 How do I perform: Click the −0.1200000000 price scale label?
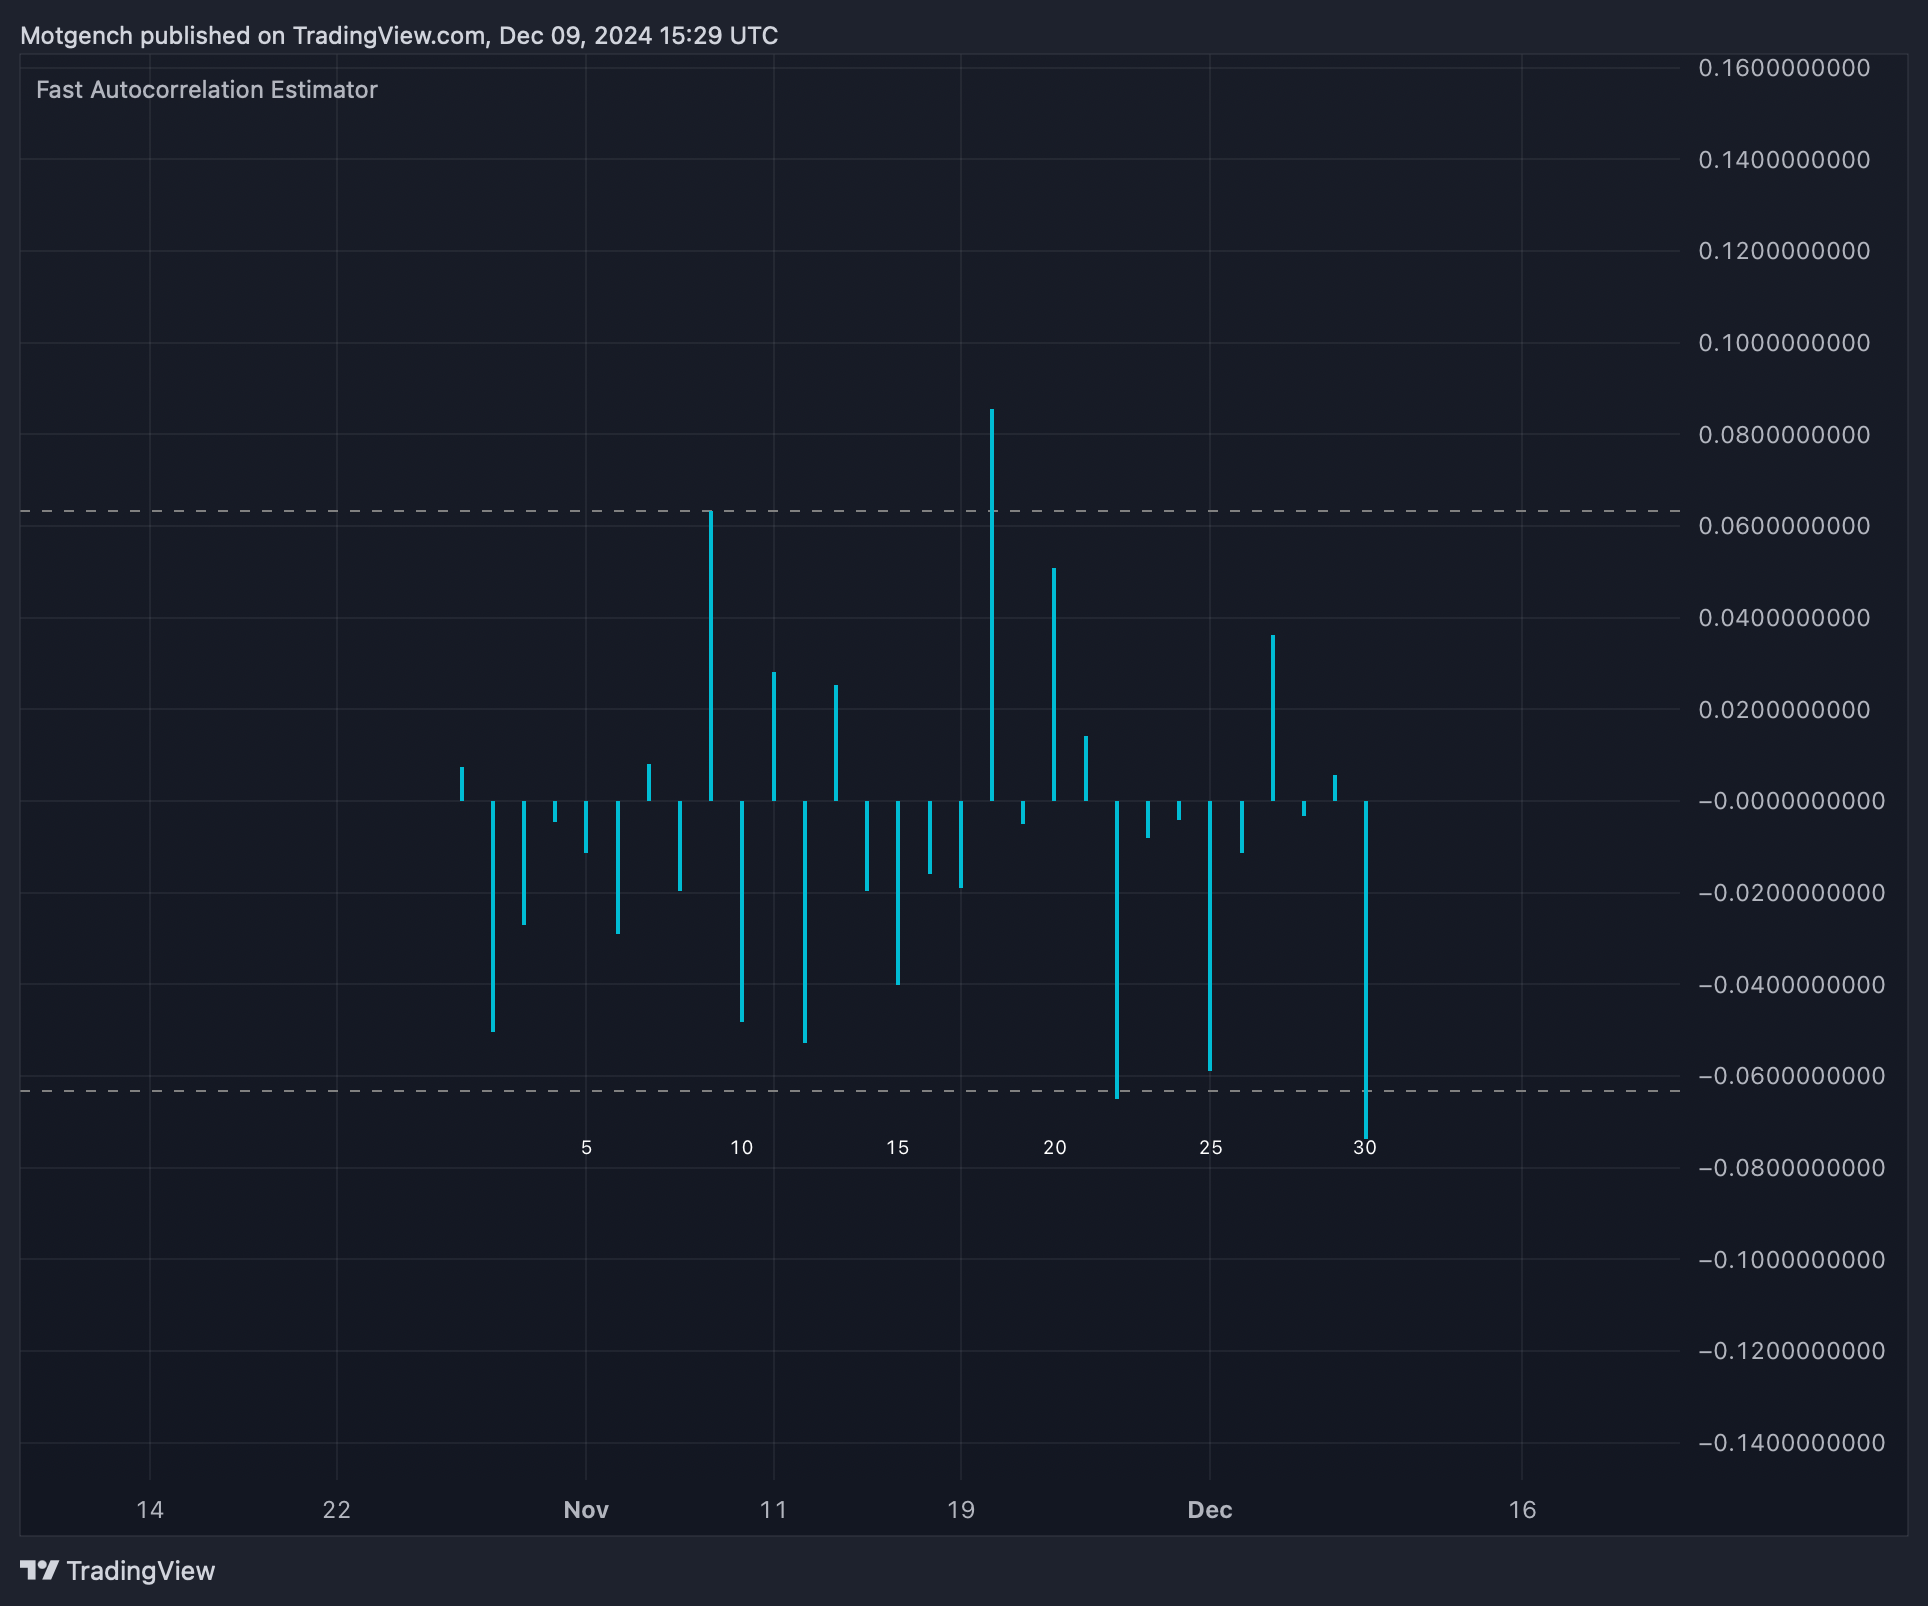pyautogui.click(x=1791, y=1351)
